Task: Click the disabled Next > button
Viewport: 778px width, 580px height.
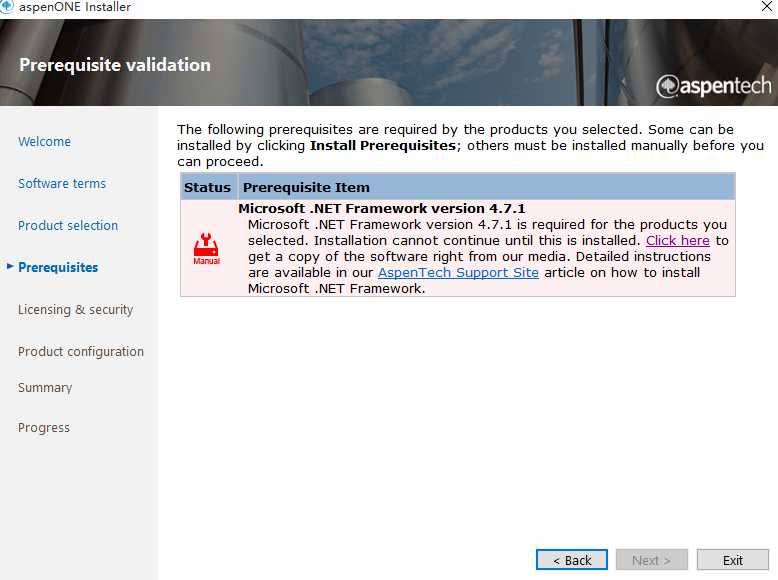Action: pos(651,560)
